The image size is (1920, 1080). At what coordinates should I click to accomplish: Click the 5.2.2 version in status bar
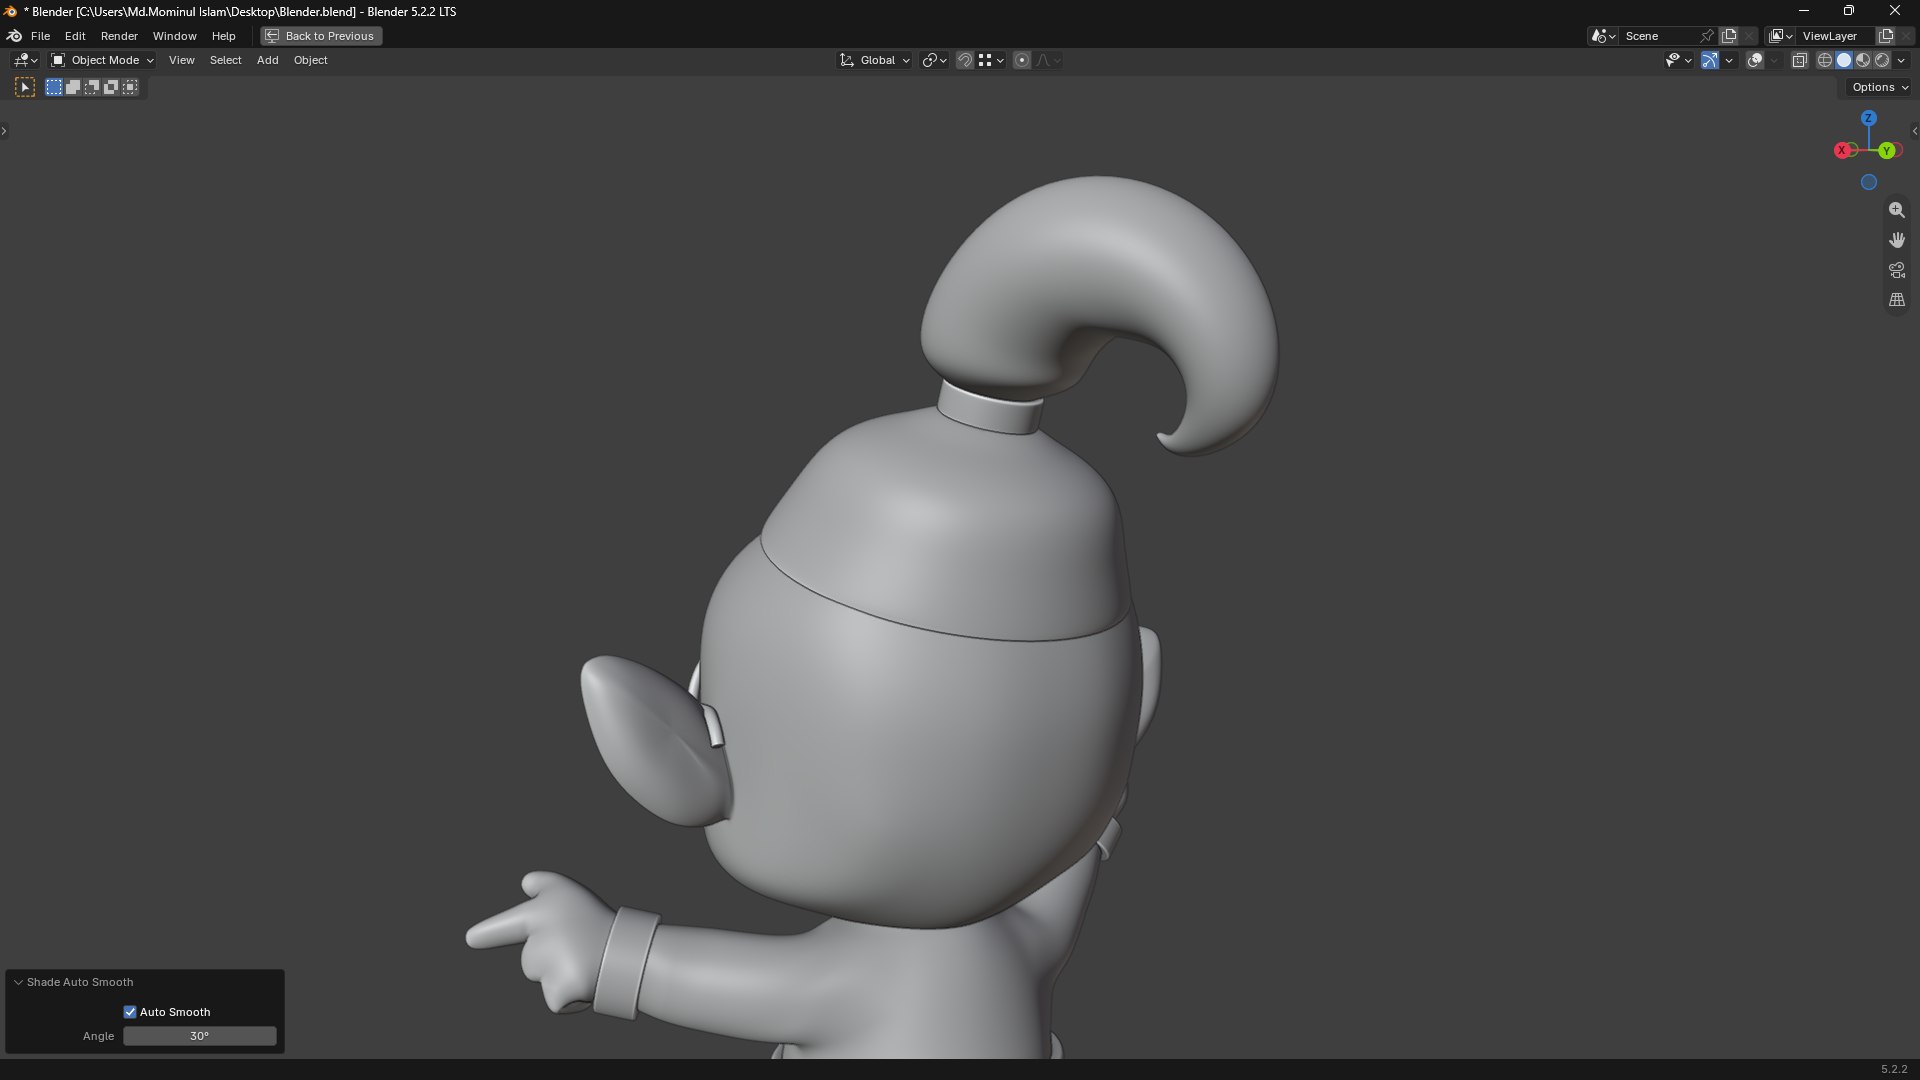1894,1069
